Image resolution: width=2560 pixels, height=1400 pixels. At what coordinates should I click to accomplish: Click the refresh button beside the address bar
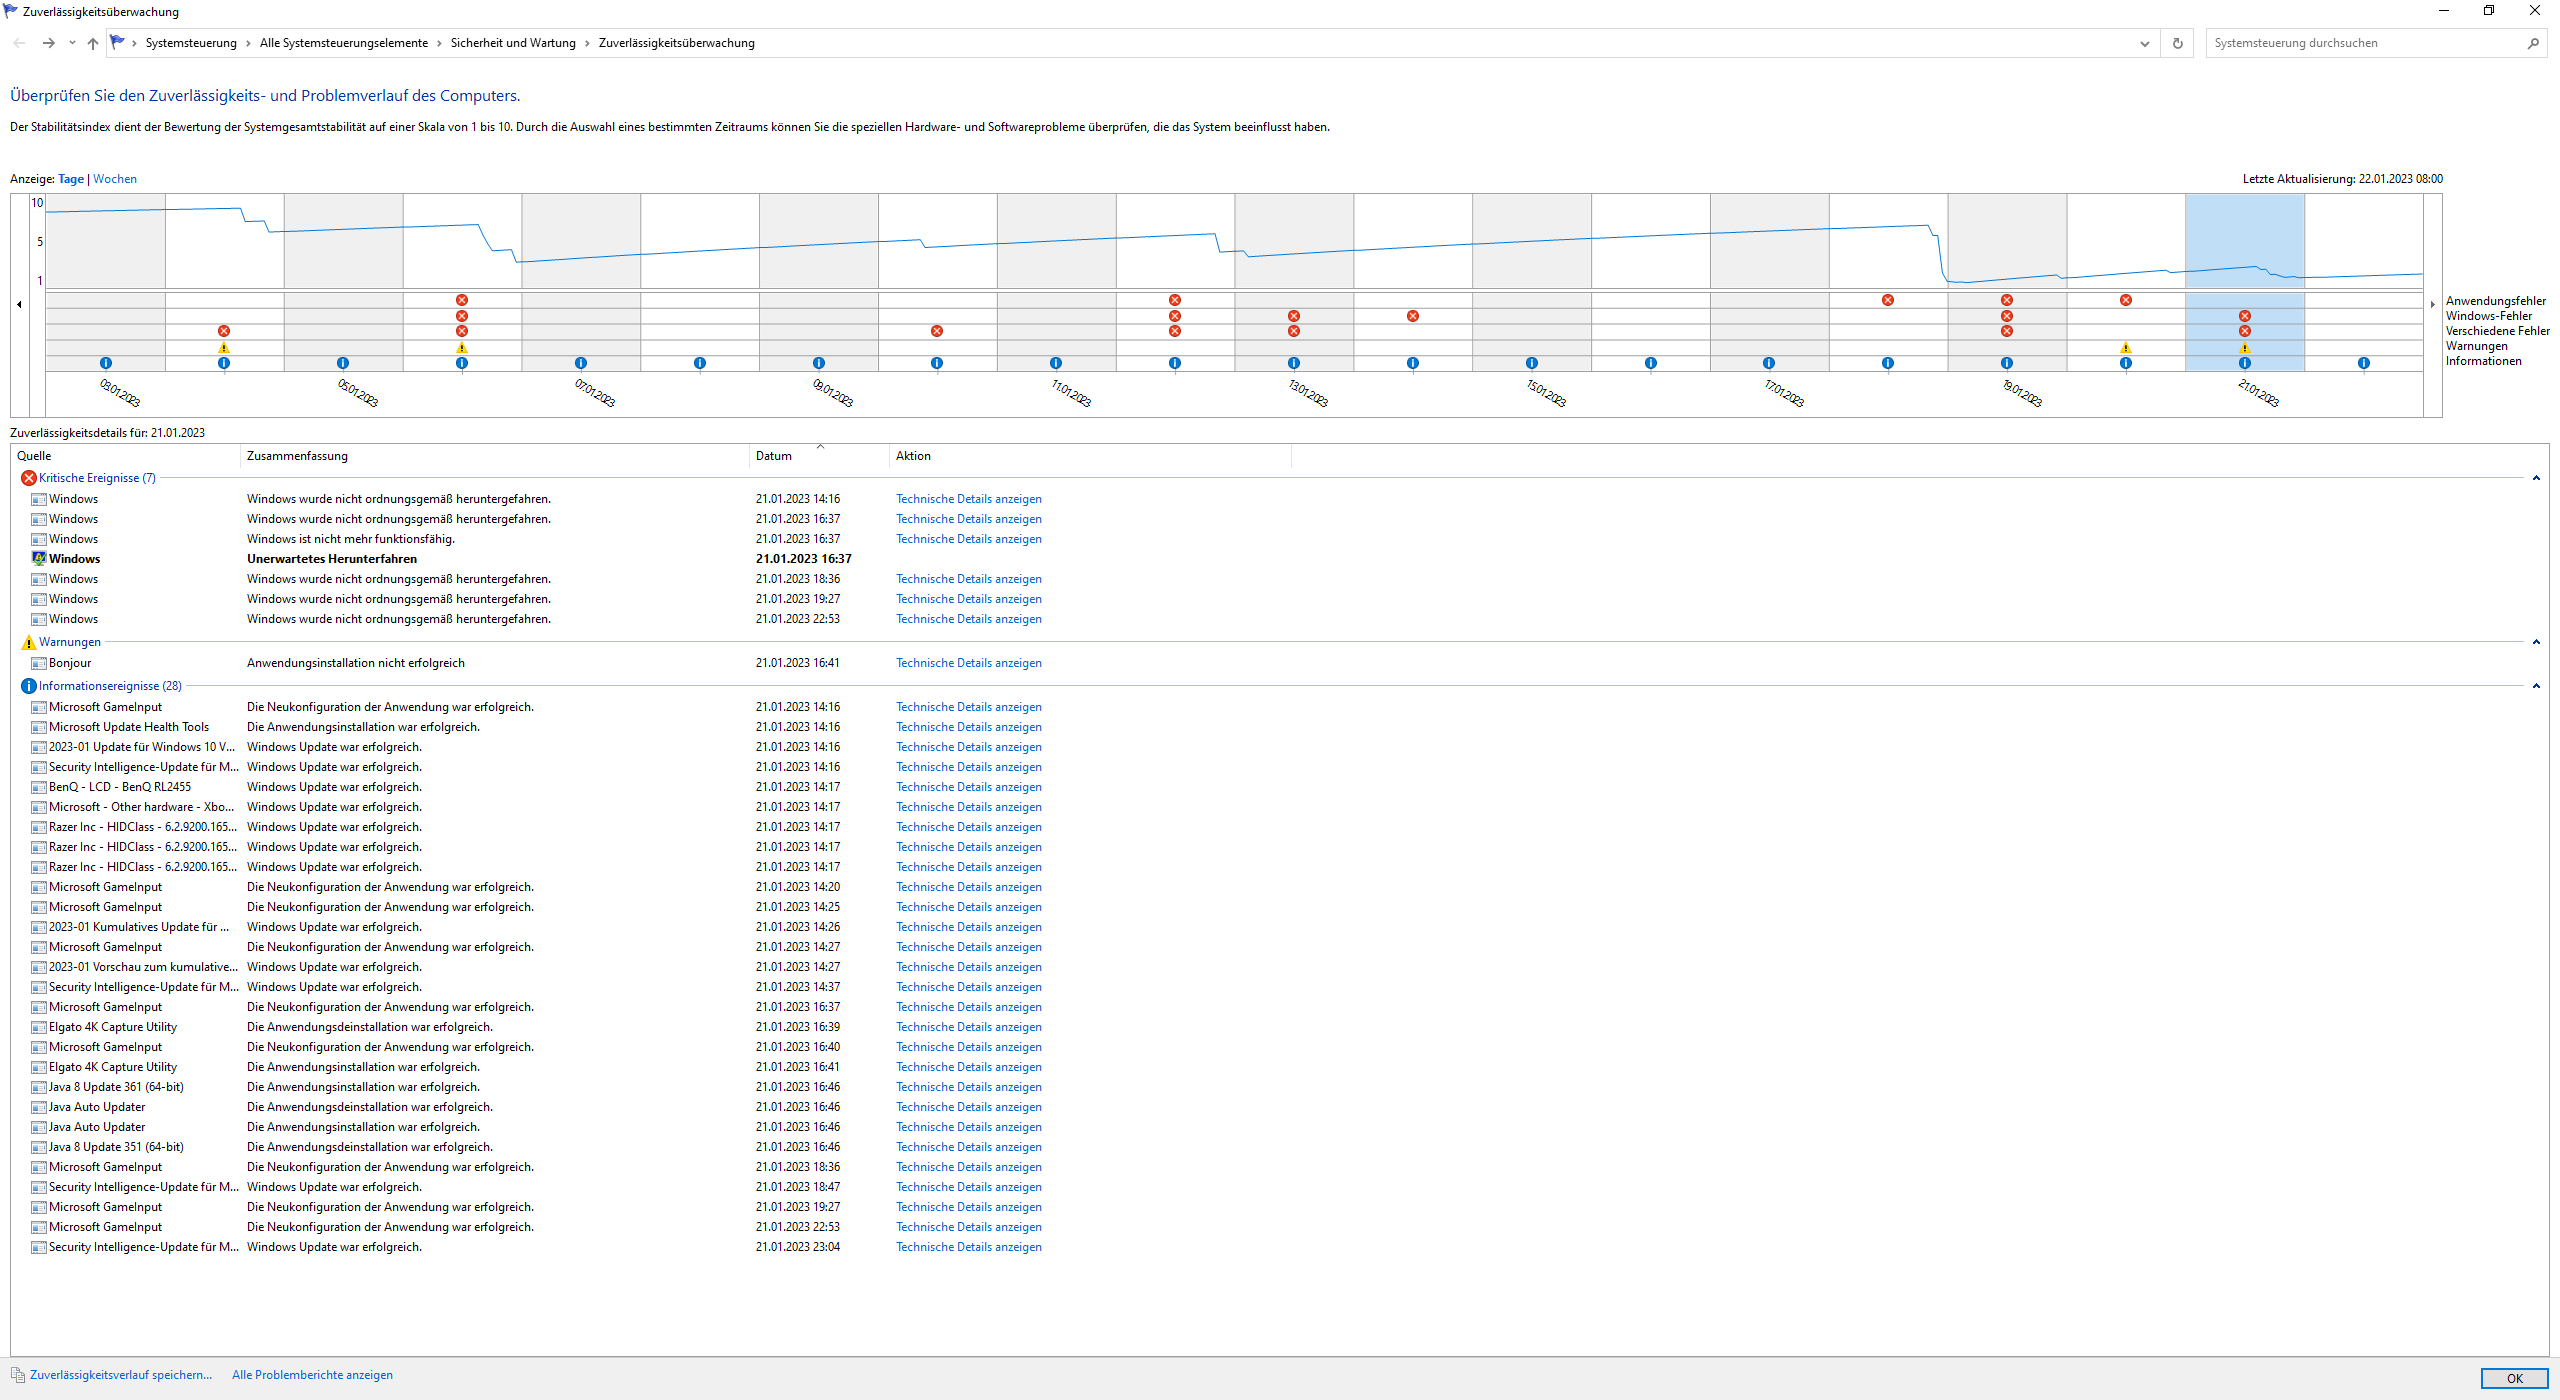2177,43
